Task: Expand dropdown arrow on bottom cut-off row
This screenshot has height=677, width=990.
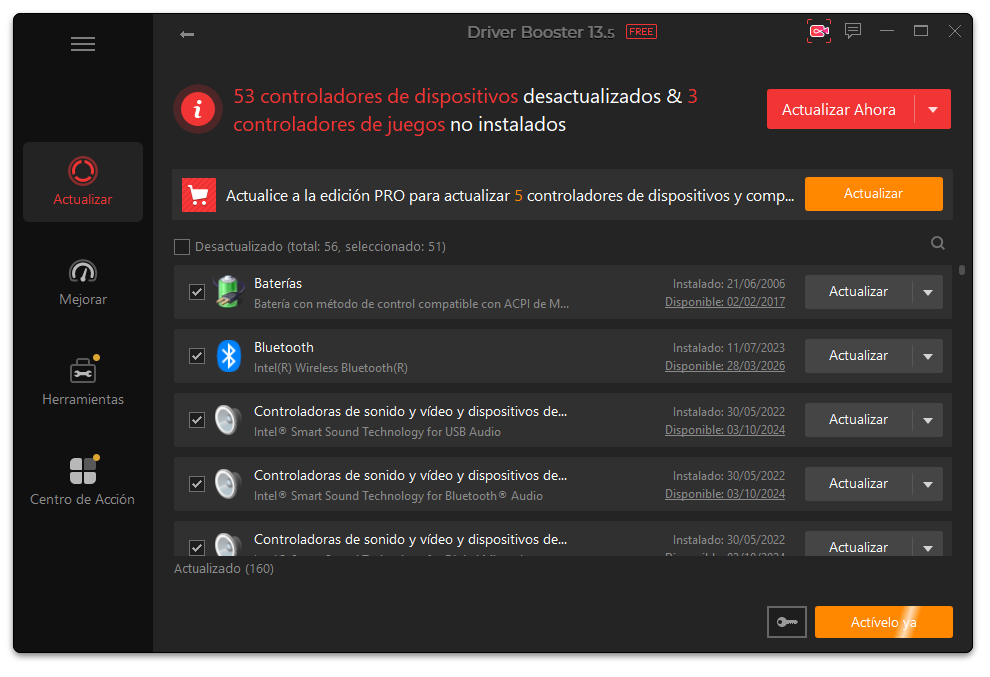Action: tap(928, 548)
